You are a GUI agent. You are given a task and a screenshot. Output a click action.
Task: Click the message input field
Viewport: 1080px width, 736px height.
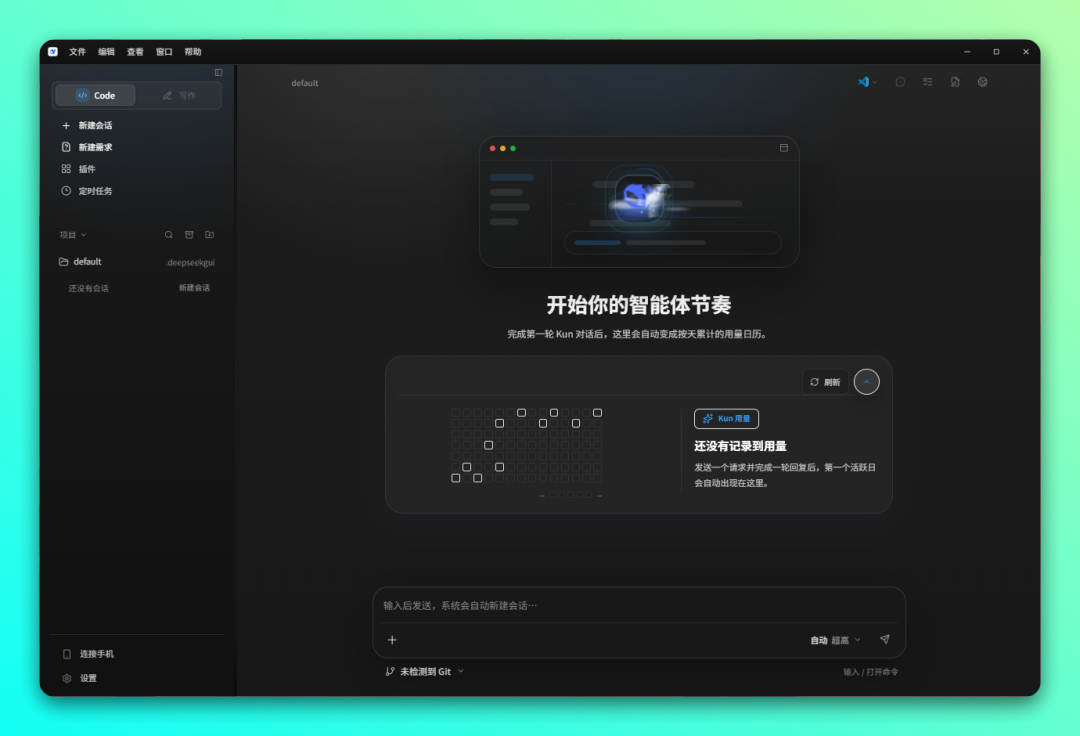click(638, 605)
